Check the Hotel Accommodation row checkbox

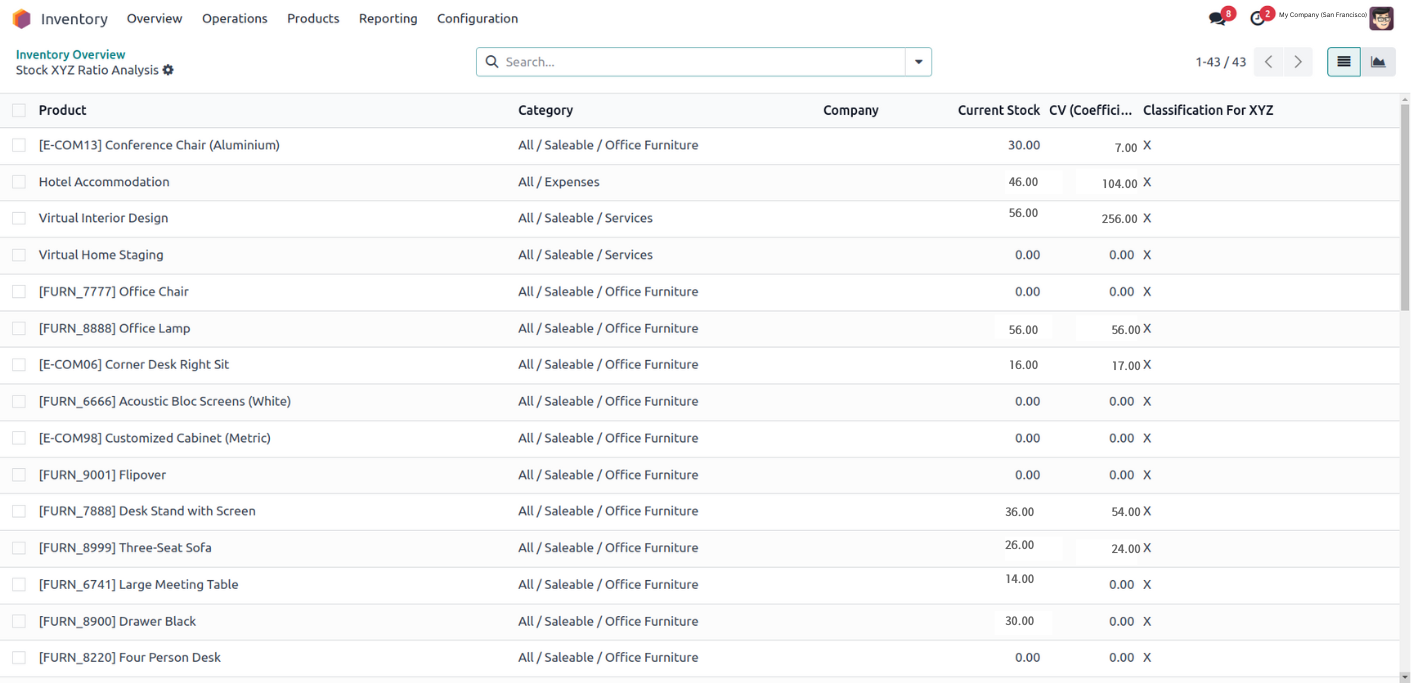19,182
